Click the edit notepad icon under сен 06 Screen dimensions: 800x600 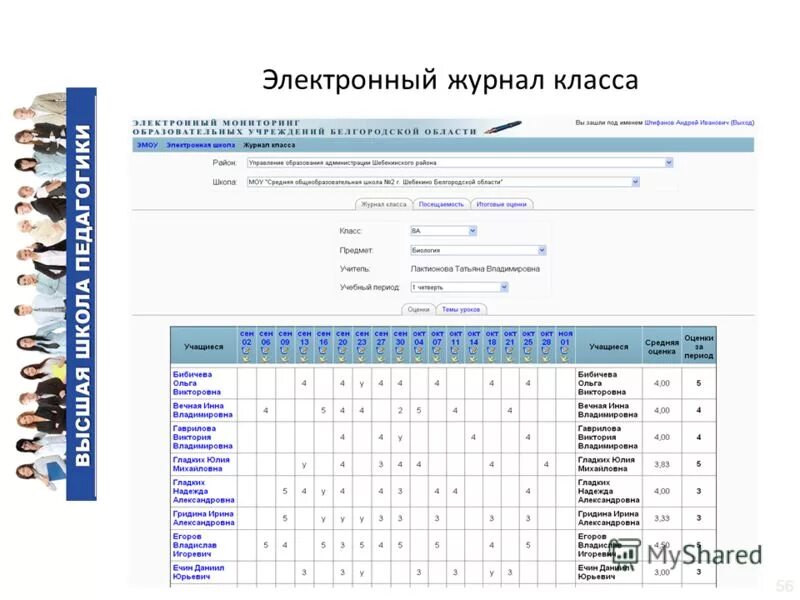pyautogui.click(x=266, y=351)
